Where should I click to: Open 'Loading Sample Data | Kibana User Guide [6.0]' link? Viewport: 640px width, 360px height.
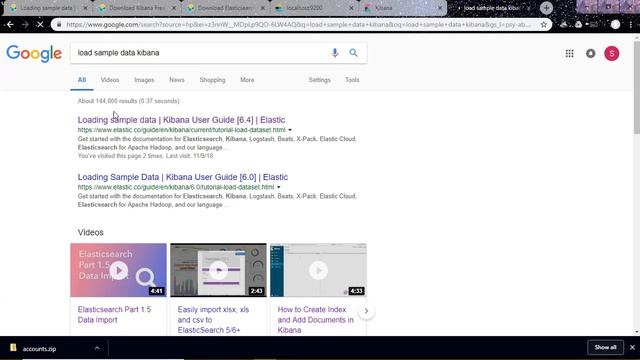click(182, 177)
